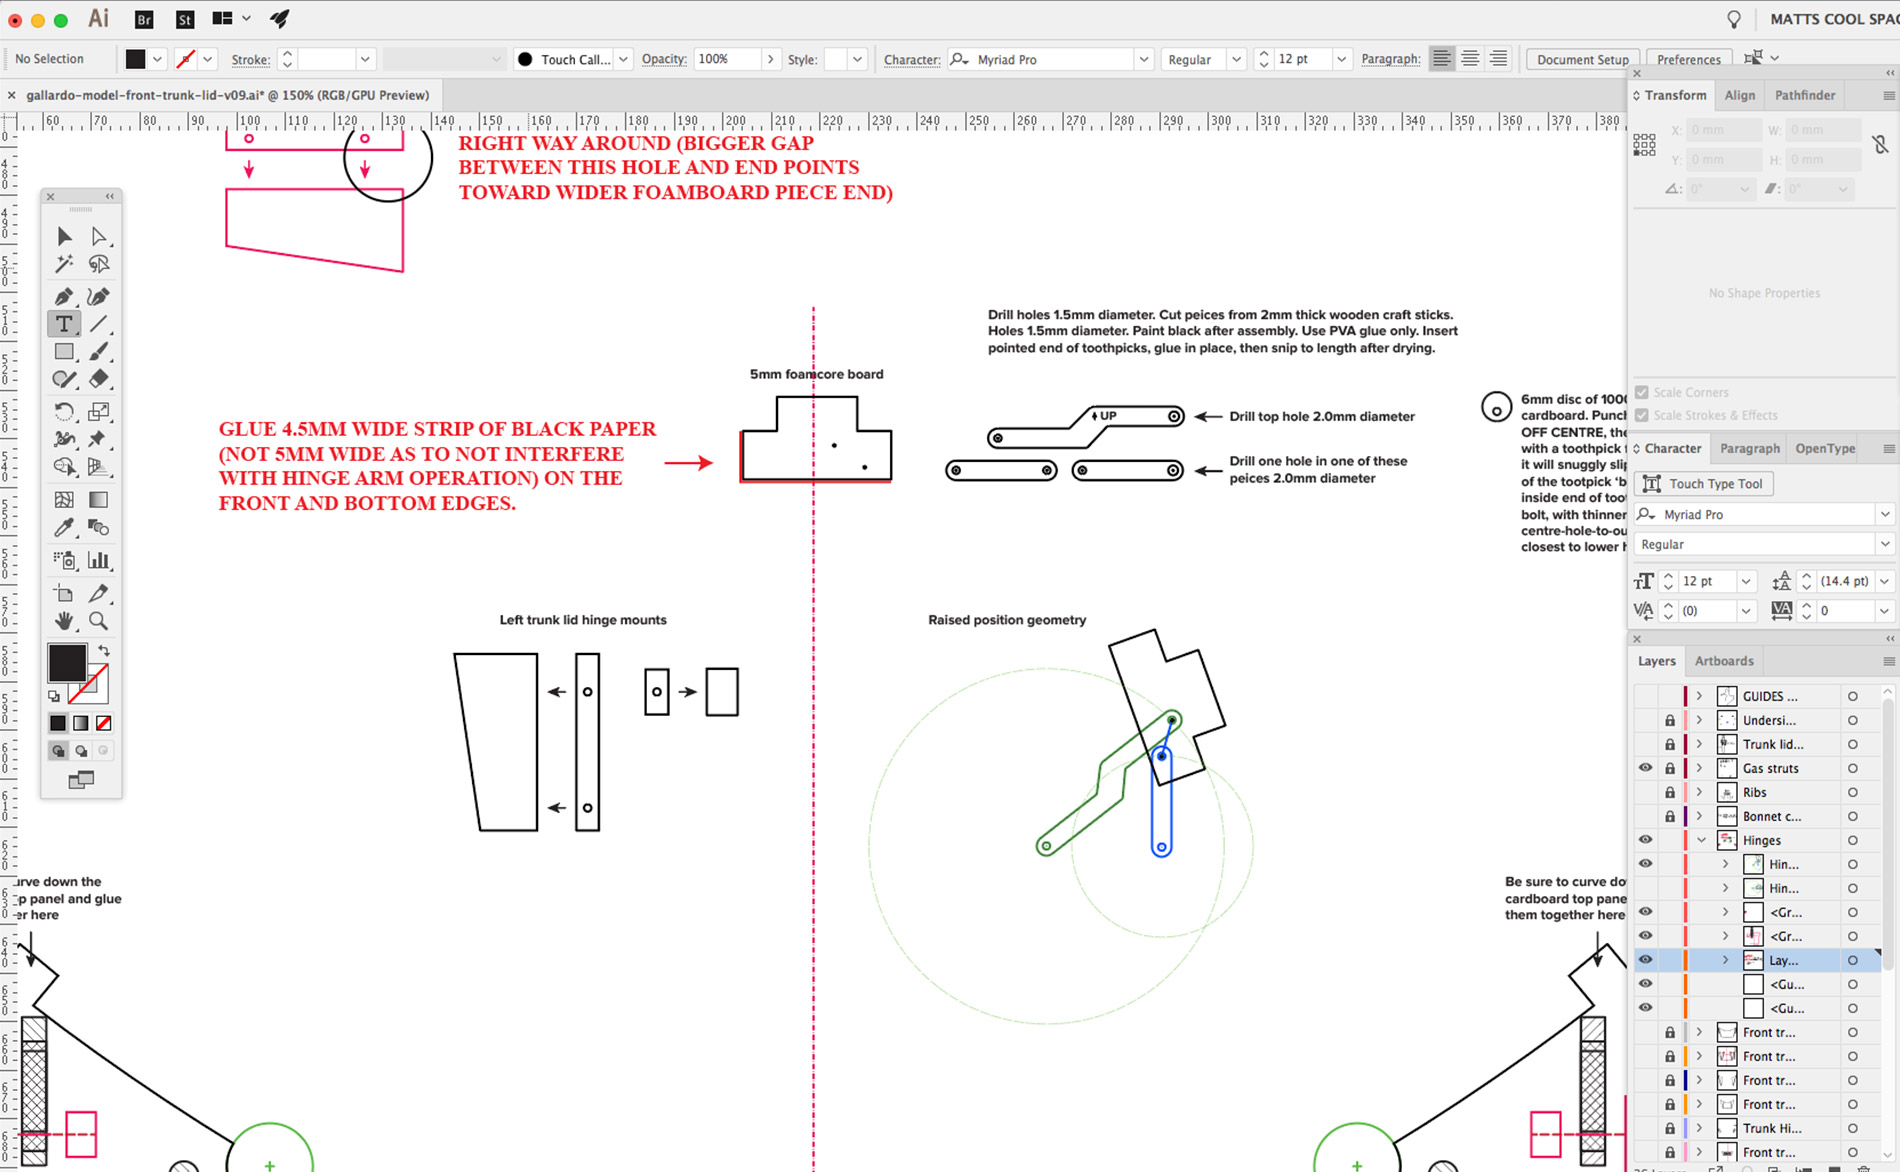Unlock the Ribs layer
Viewport: 1900px width, 1172px height.
click(1670, 792)
